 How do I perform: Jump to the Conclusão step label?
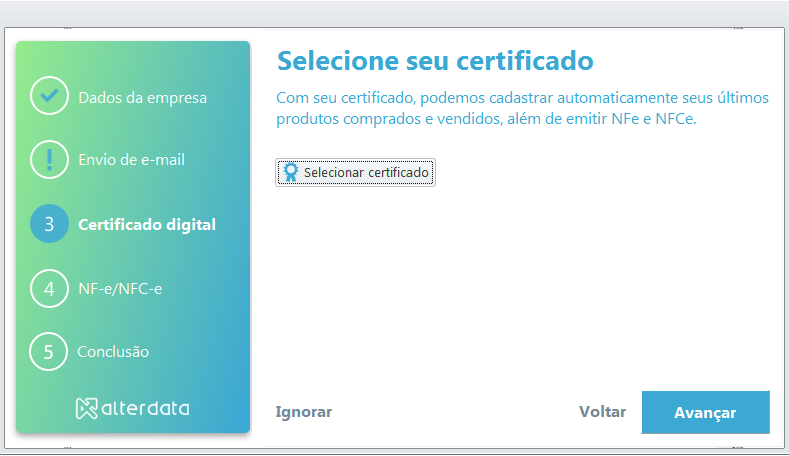113,351
